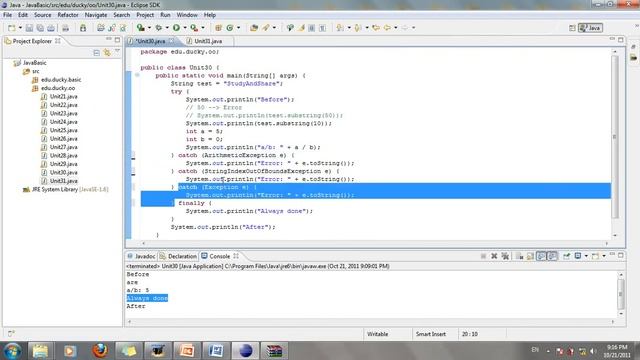Navigate Back with yellow arrow icon
The image size is (640, 360).
tap(387, 28)
